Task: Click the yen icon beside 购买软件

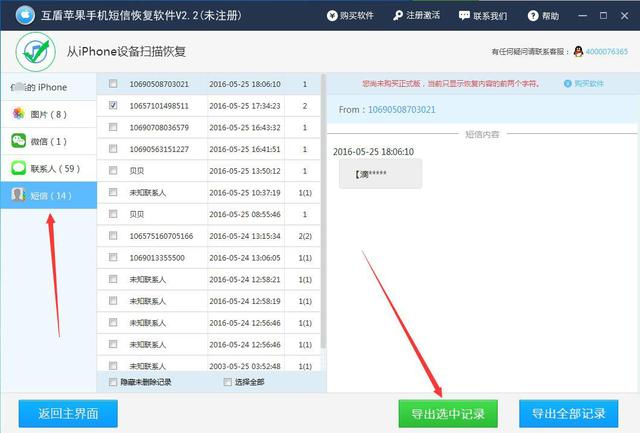Action: pyautogui.click(x=332, y=16)
